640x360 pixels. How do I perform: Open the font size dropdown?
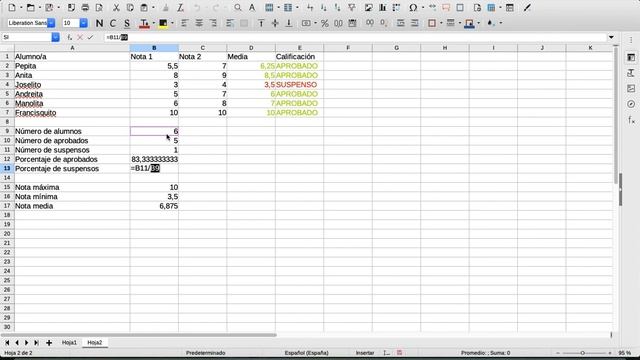coord(84,23)
